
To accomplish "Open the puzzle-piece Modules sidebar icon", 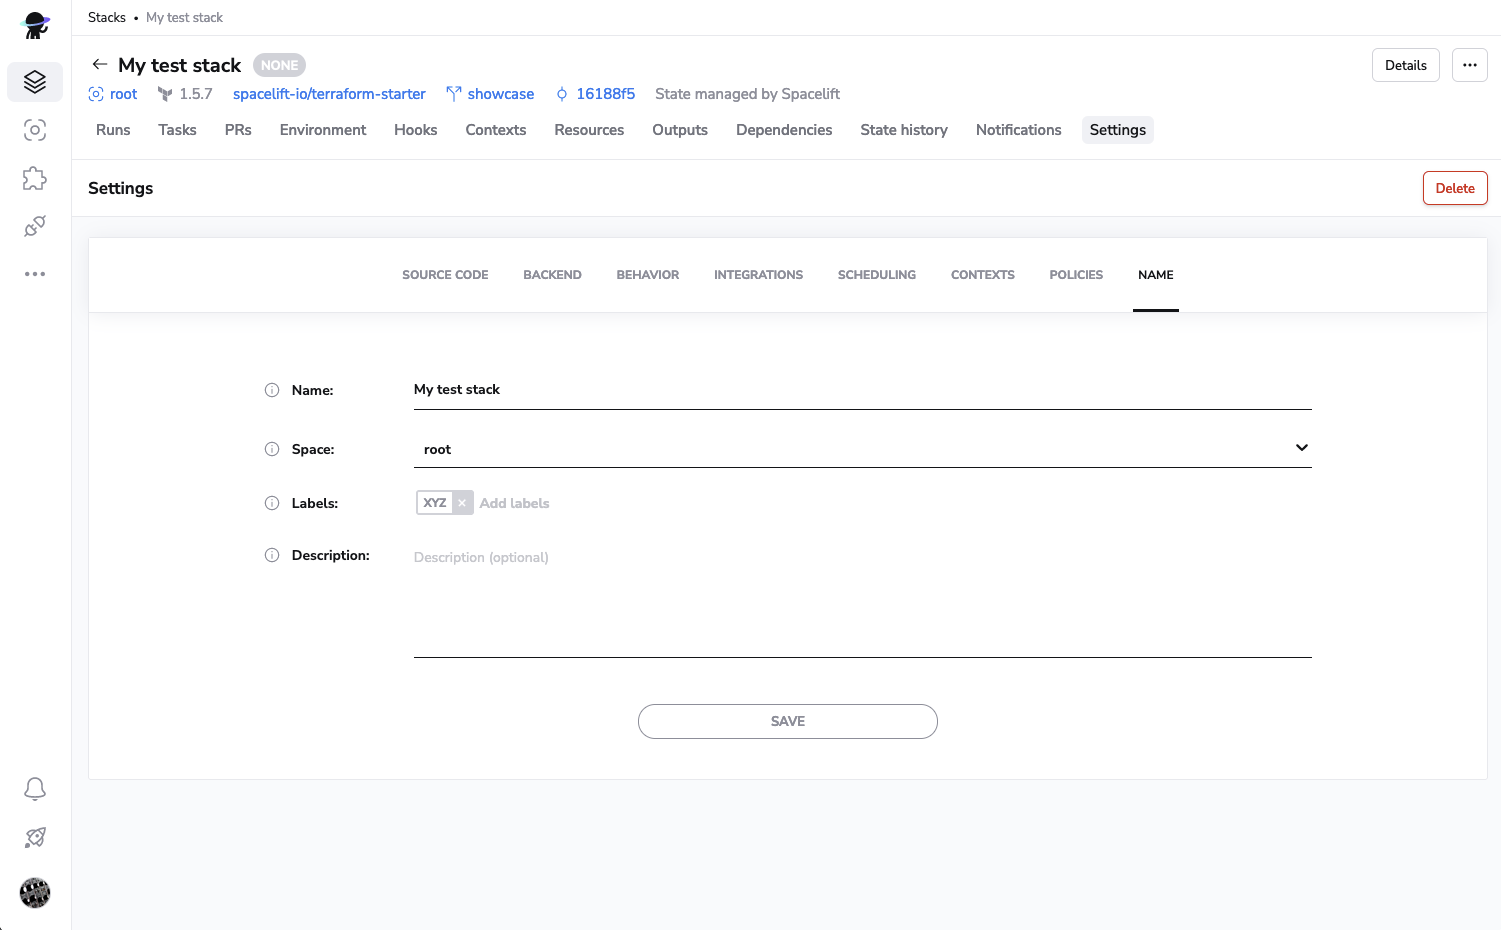I will (35, 178).
